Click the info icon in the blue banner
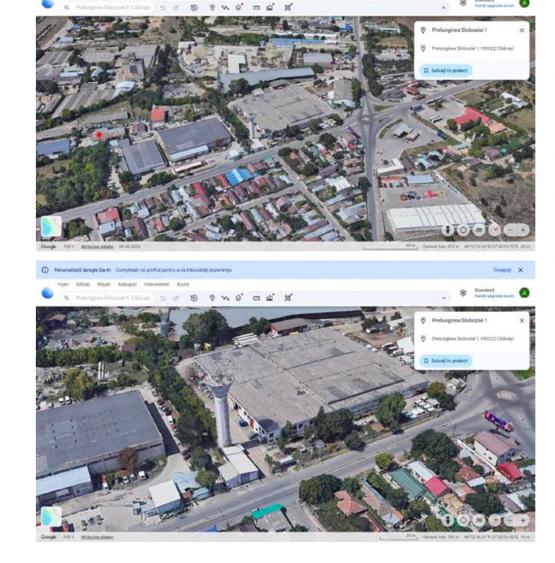 click(45, 270)
